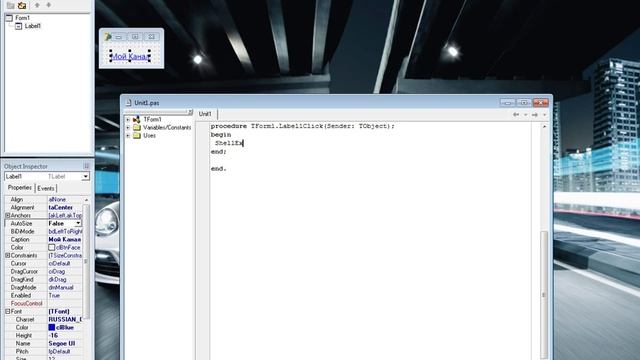Click the open folder icon in Object TreeView toolbar

coord(22,5)
